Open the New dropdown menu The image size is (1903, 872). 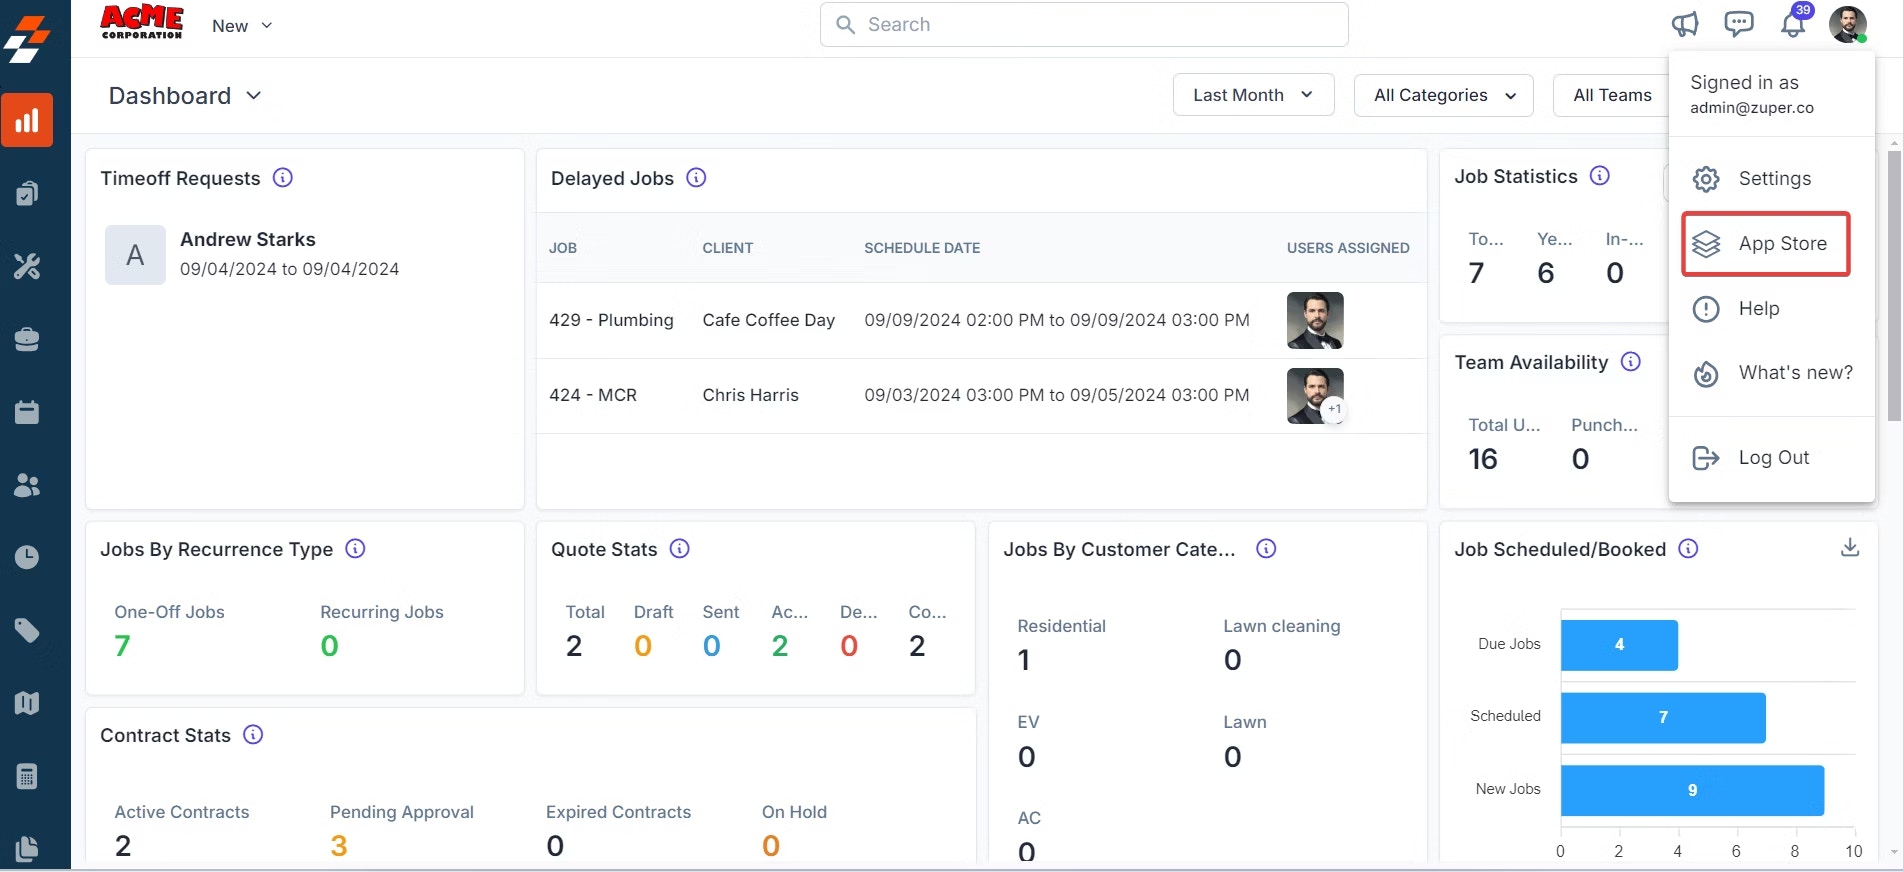coord(242,26)
